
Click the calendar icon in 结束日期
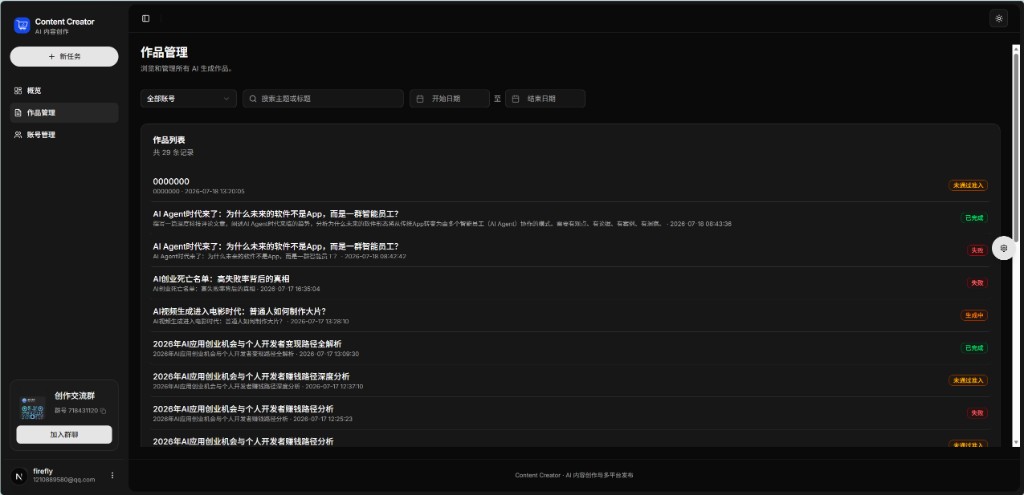coord(515,99)
